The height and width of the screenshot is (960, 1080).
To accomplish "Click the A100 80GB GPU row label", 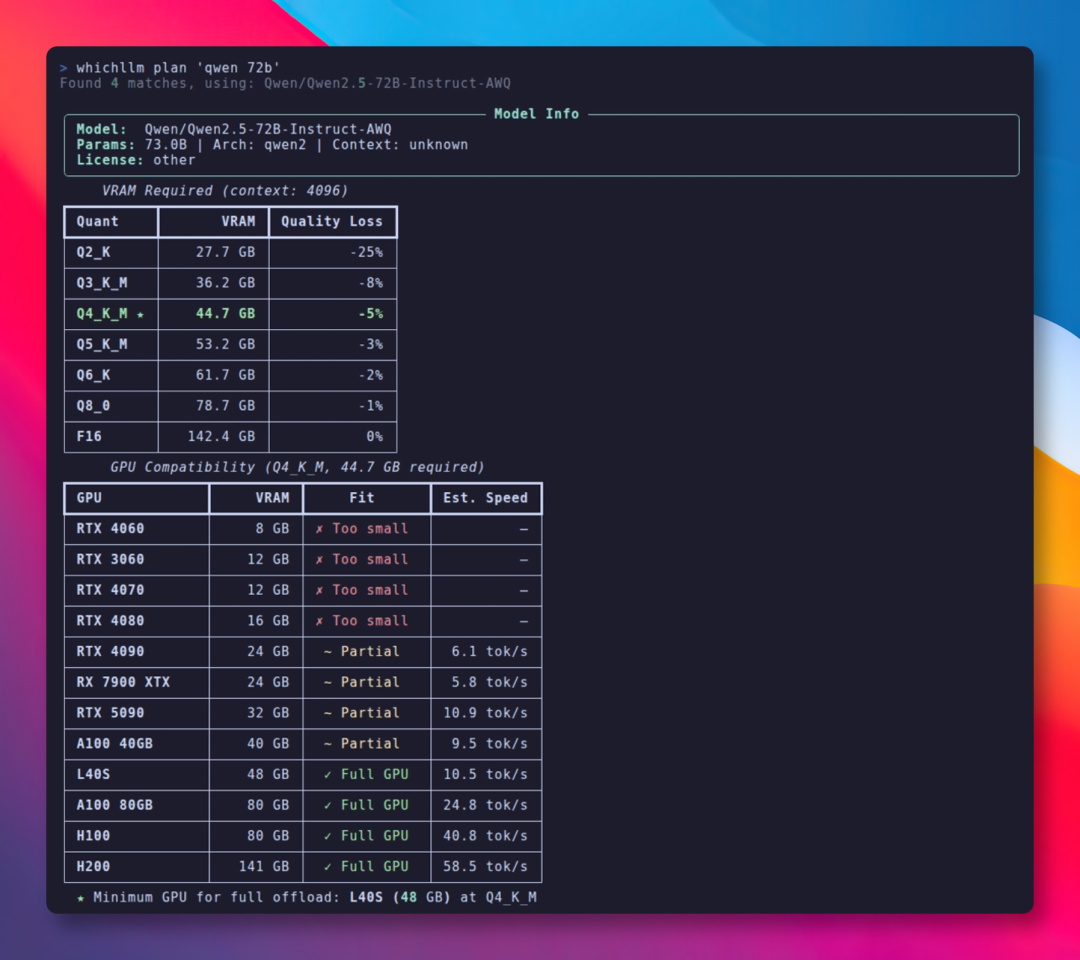I will [x=114, y=805].
